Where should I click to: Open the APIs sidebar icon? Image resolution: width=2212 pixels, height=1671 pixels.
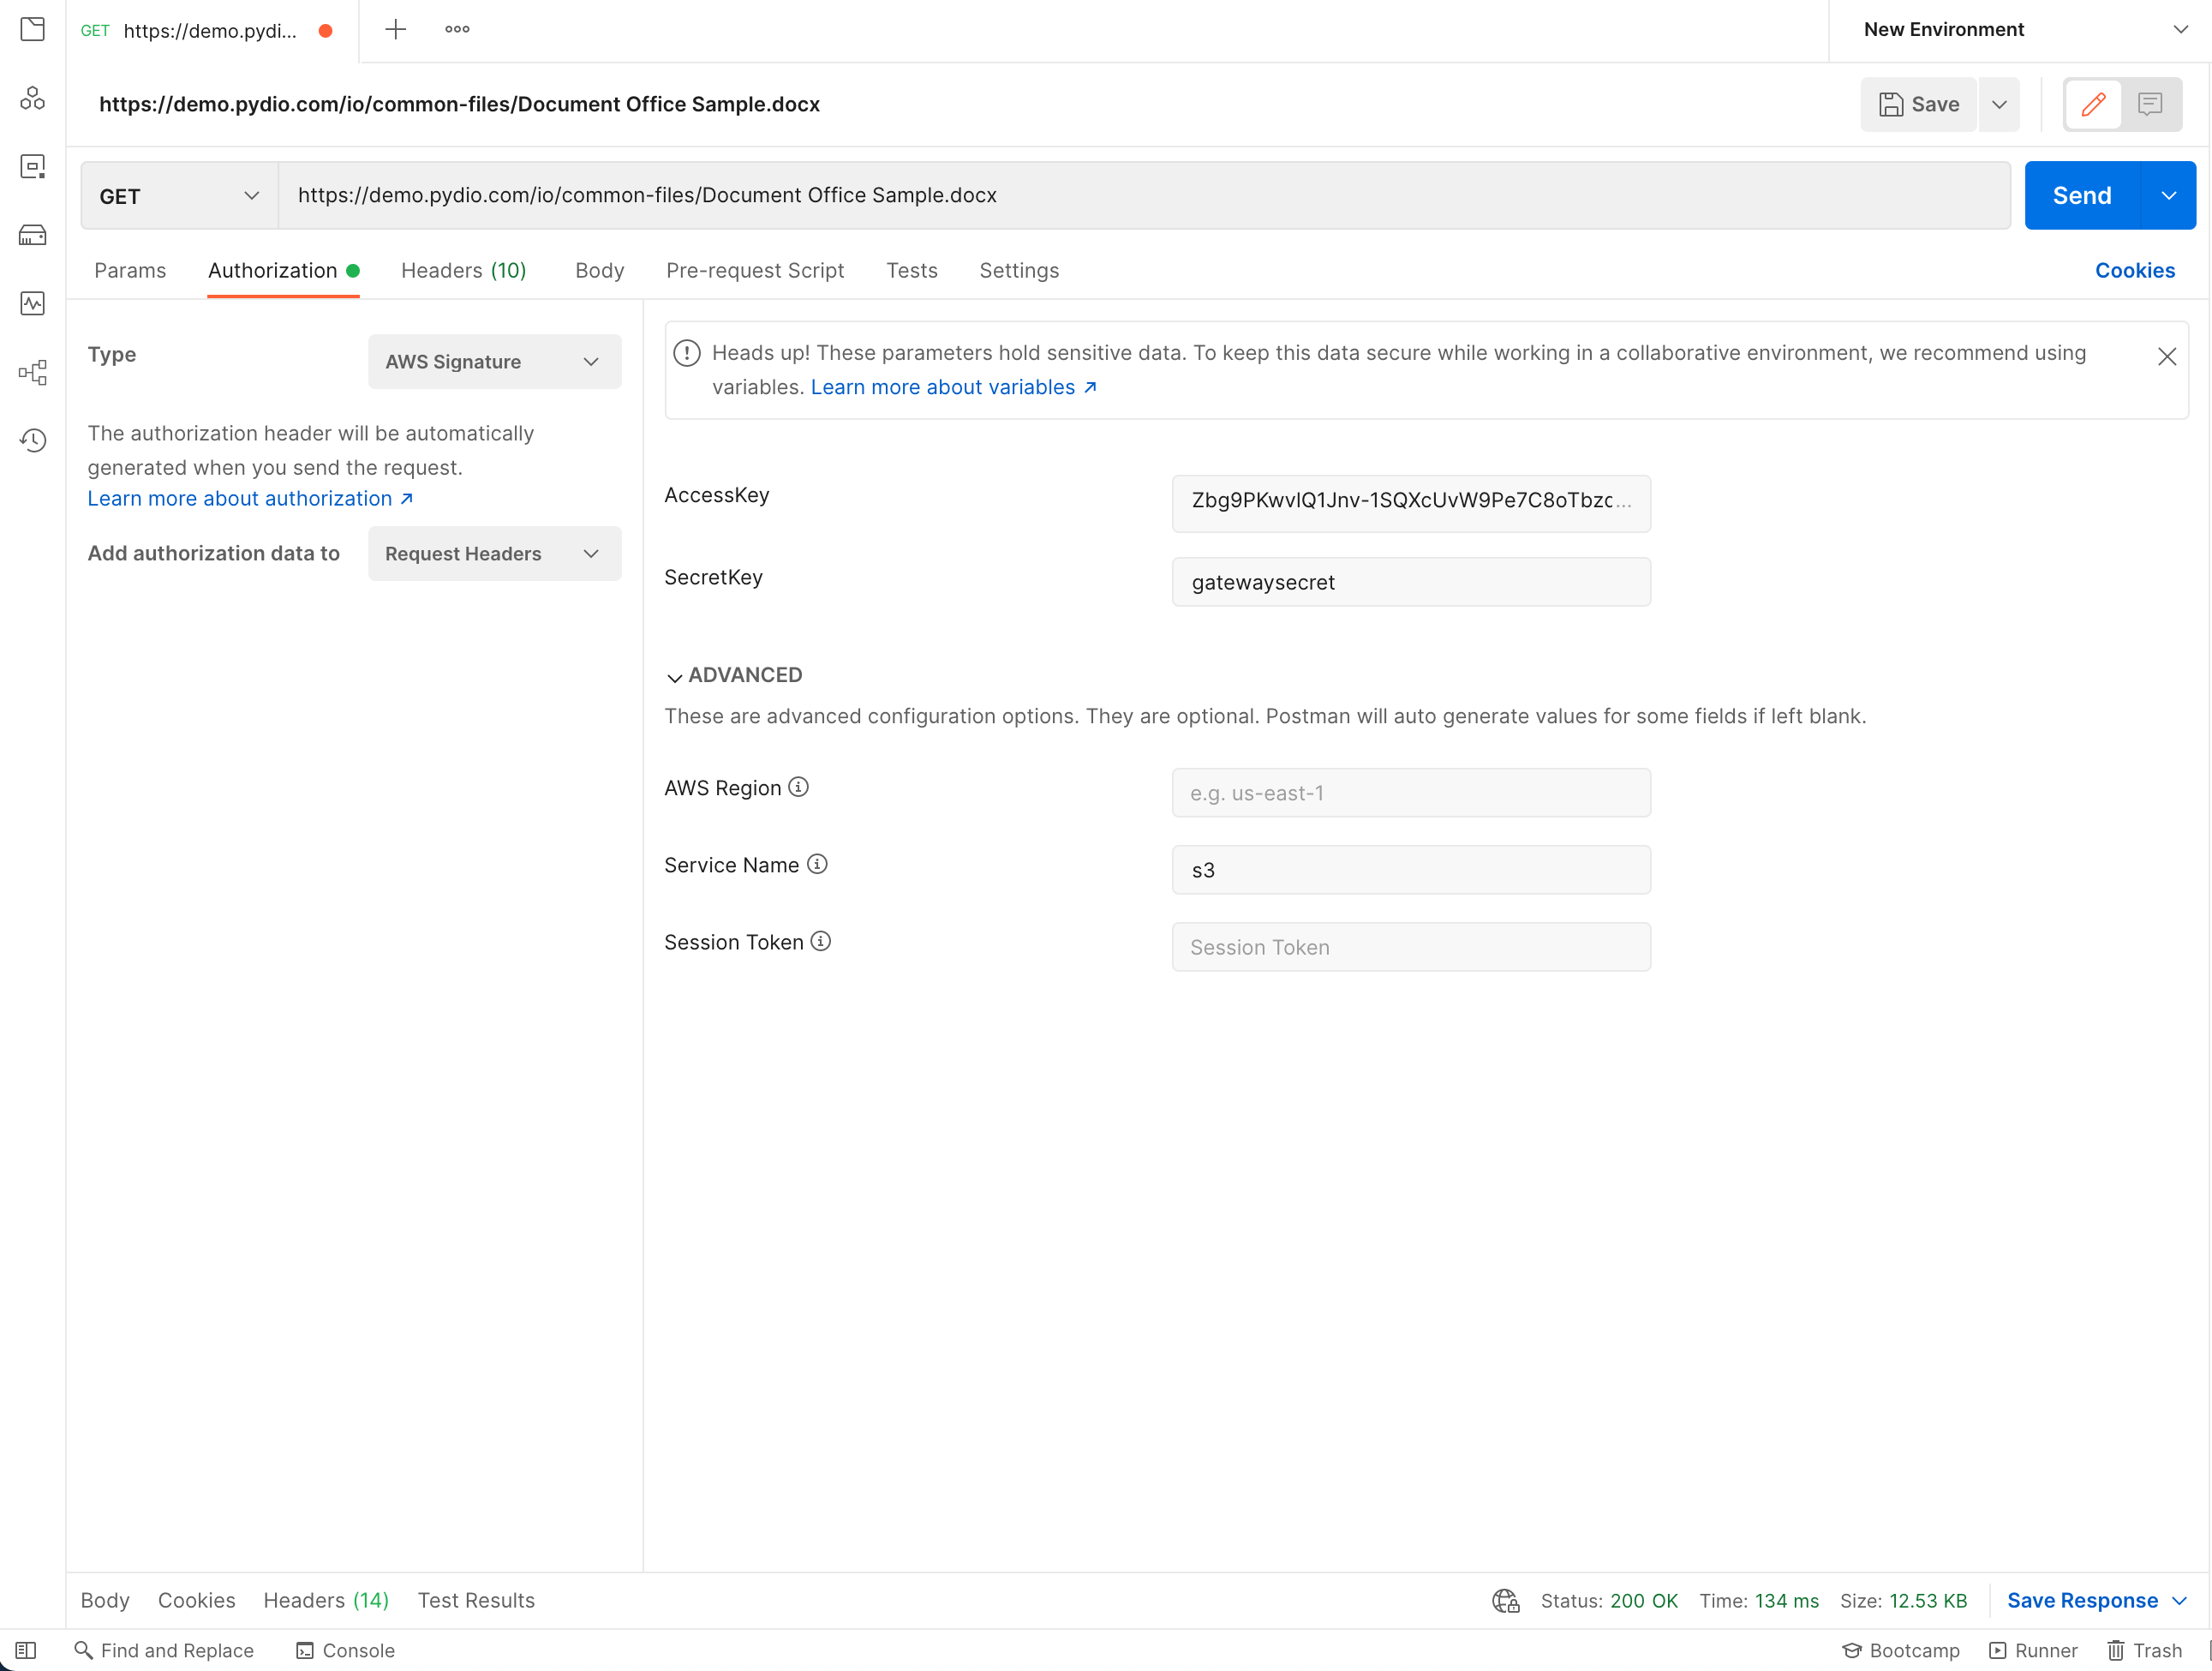[x=32, y=98]
